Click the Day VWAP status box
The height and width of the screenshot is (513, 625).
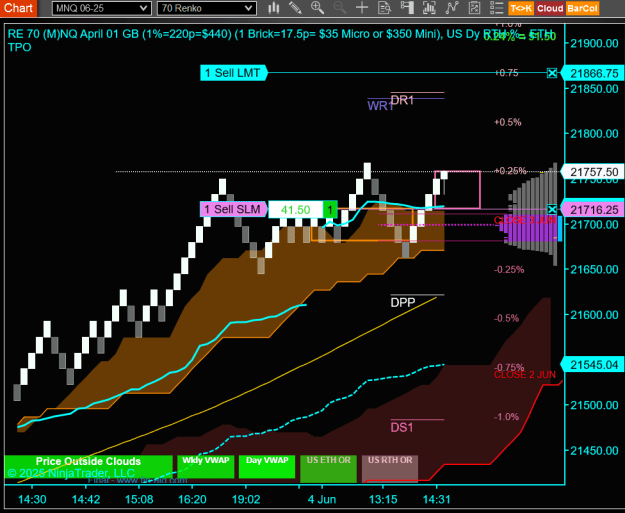tap(267, 466)
